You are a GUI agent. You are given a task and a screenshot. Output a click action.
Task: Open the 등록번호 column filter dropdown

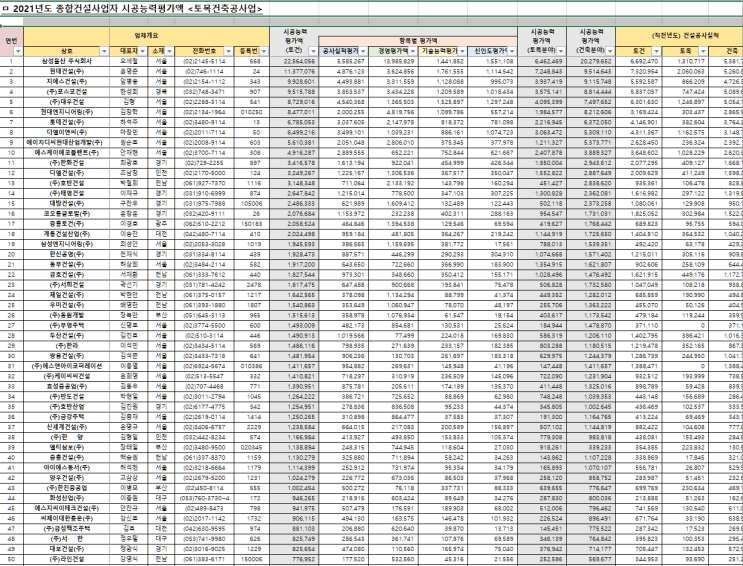pos(264,51)
